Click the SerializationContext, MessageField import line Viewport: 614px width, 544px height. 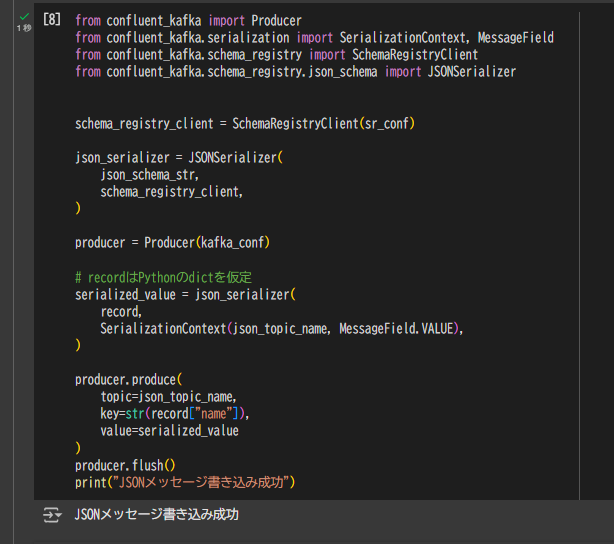[x=314, y=38]
